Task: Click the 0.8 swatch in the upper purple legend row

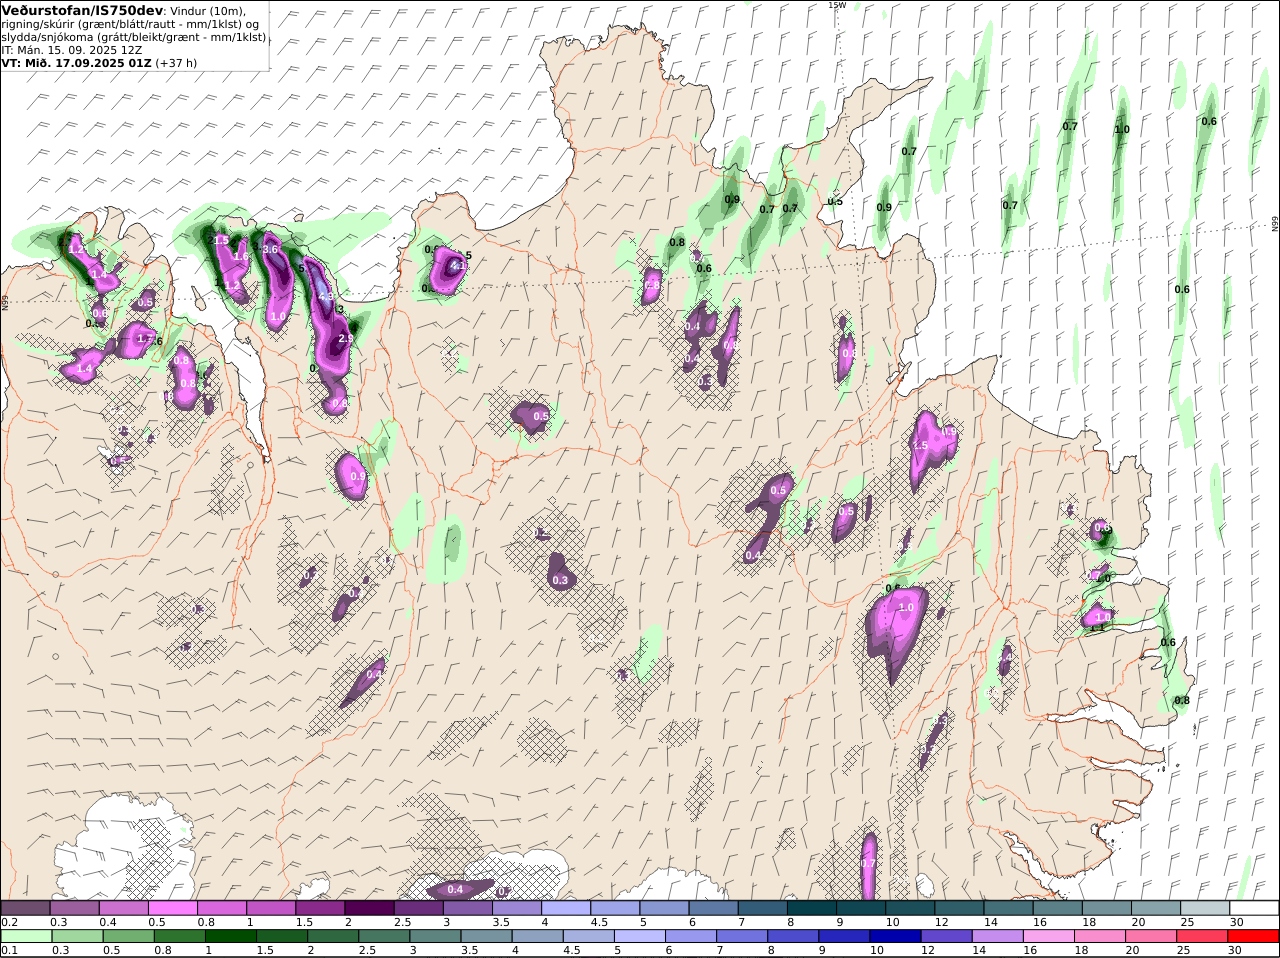Action: coord(222,907)
